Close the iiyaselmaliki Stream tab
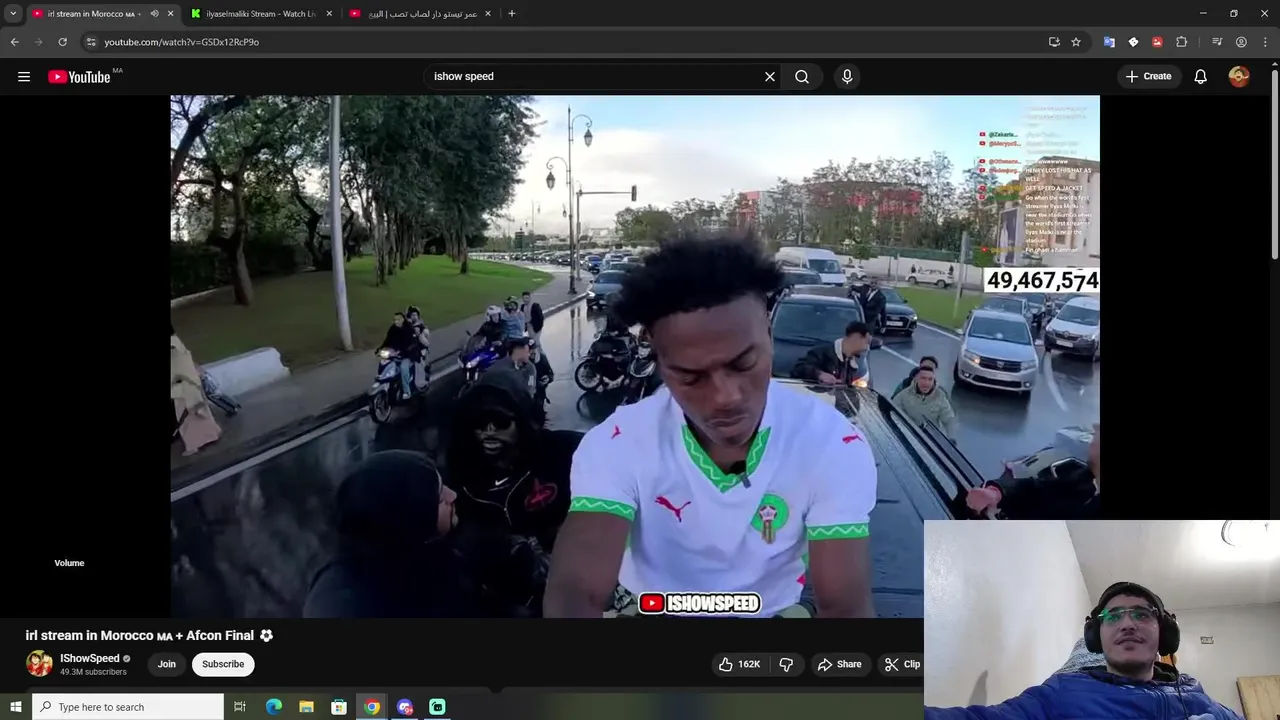The height and width of the screenshot is (720, 1280). click(x=329, y=14)
